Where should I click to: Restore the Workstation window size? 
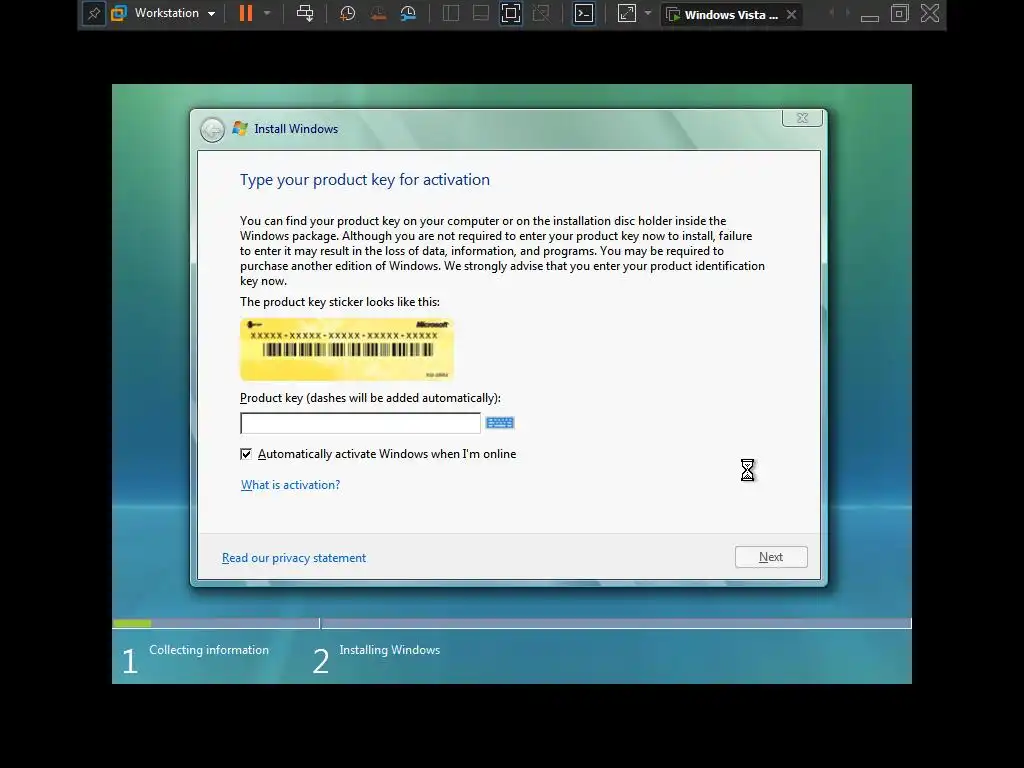(900, 14)
